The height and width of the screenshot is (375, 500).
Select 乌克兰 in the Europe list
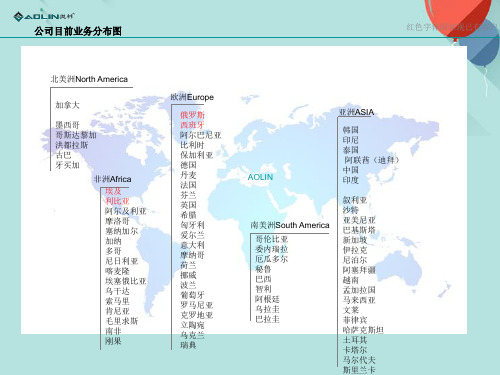192,335
